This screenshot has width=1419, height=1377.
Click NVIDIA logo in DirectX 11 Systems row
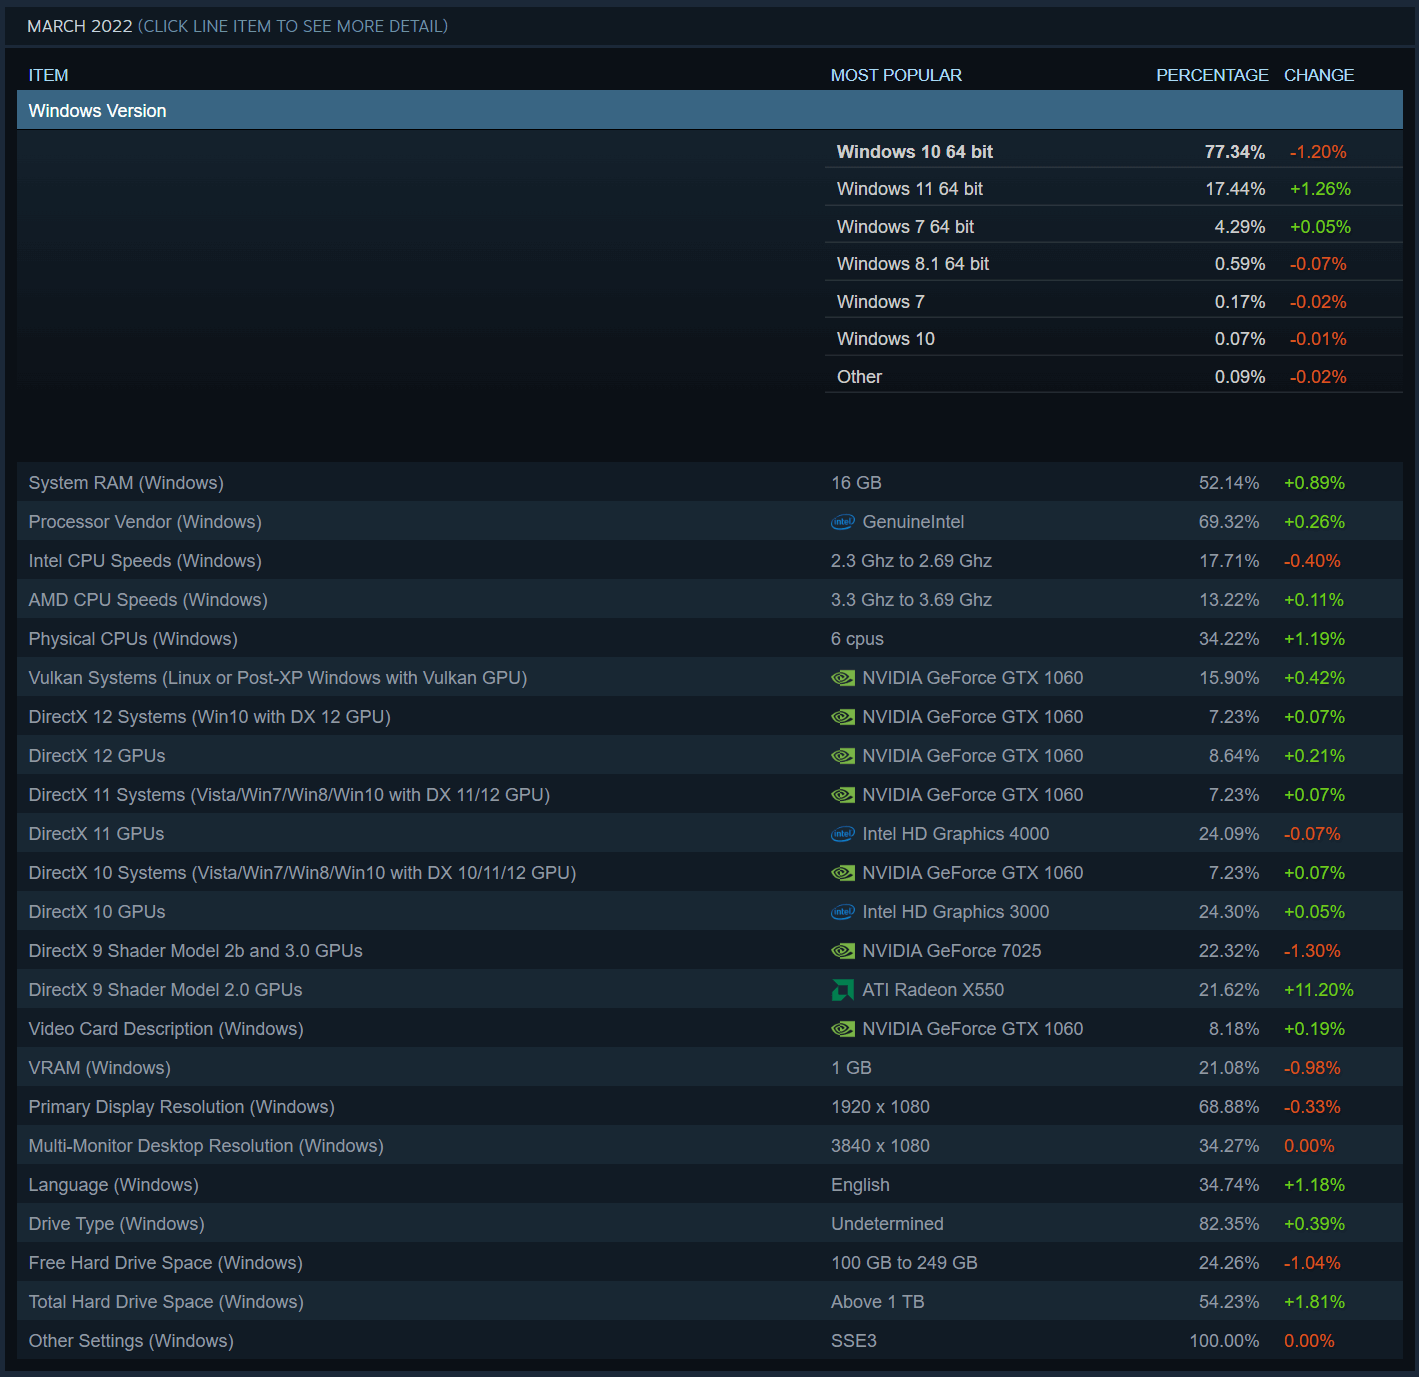[x=843, y=795]
